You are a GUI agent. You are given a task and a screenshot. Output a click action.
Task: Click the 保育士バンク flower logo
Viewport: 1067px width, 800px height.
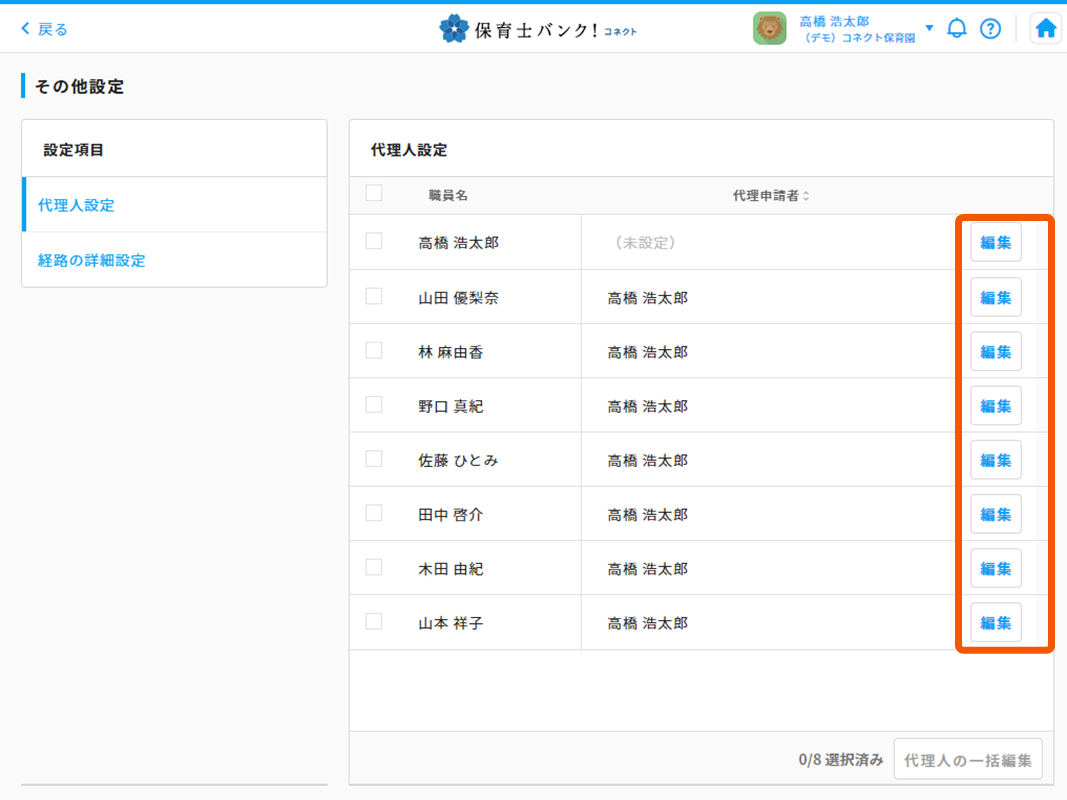pos(454,29)
